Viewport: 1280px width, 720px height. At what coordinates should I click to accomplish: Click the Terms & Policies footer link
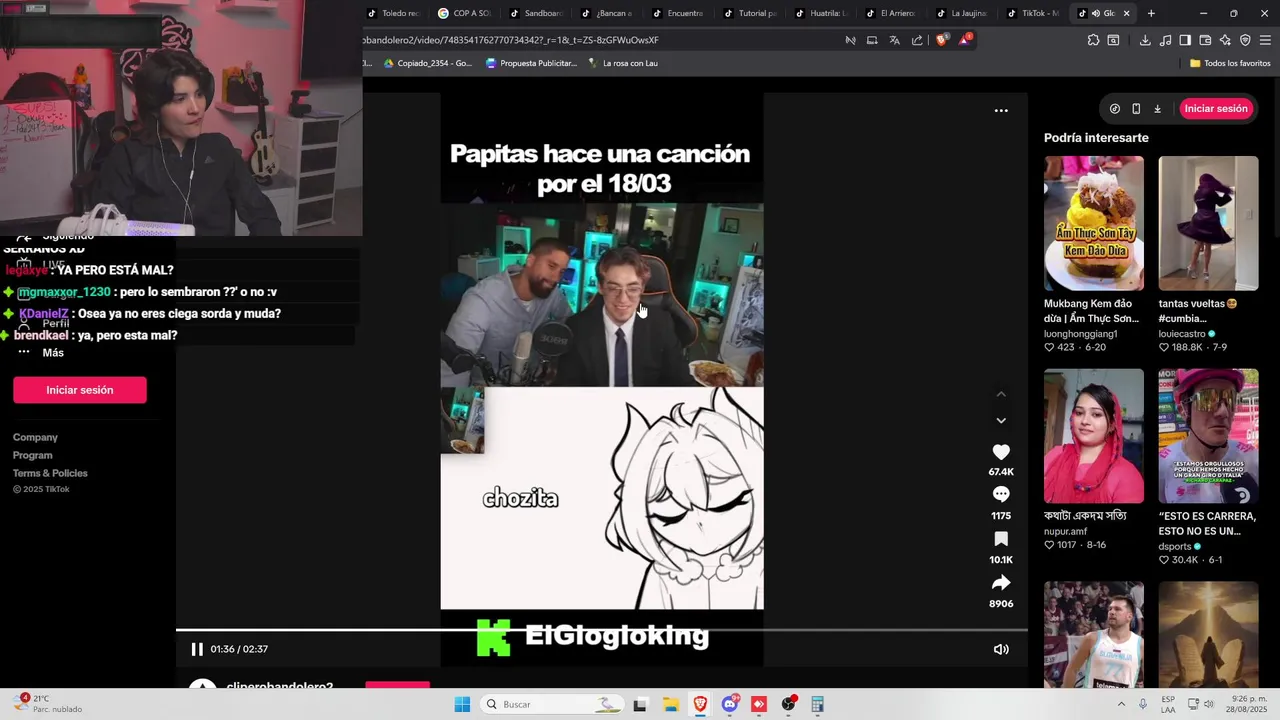click(x=50, y=473)
